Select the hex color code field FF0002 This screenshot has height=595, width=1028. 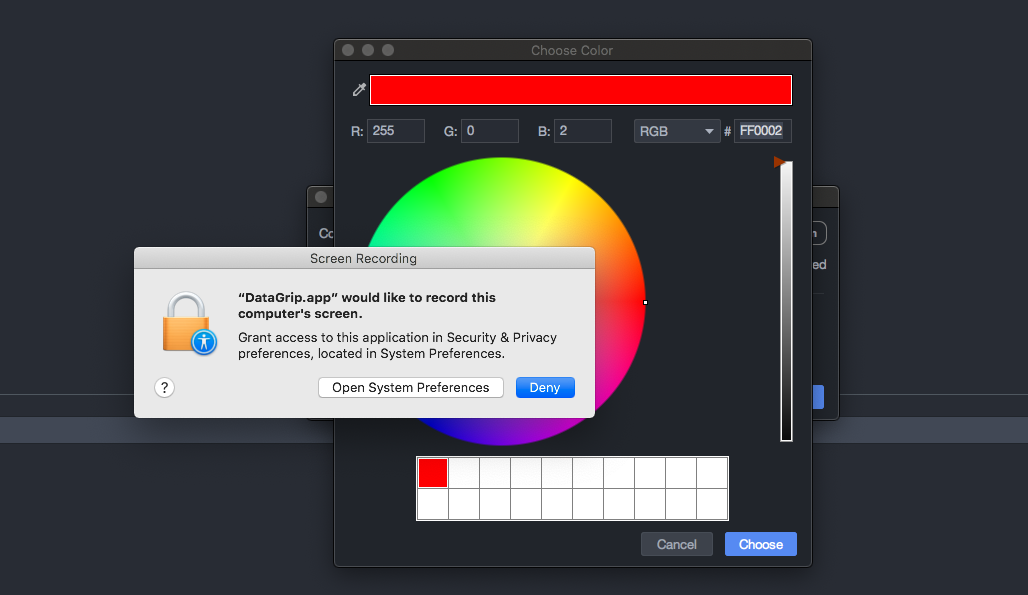pos(762,131)
